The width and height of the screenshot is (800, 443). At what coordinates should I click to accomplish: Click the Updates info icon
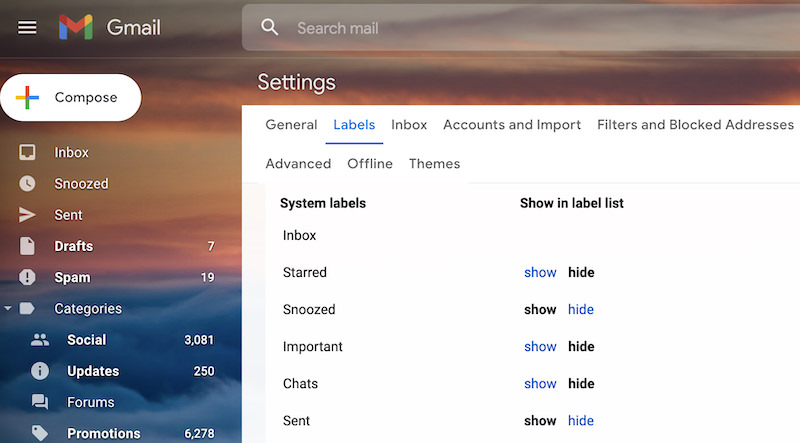[x=40, y=371]
